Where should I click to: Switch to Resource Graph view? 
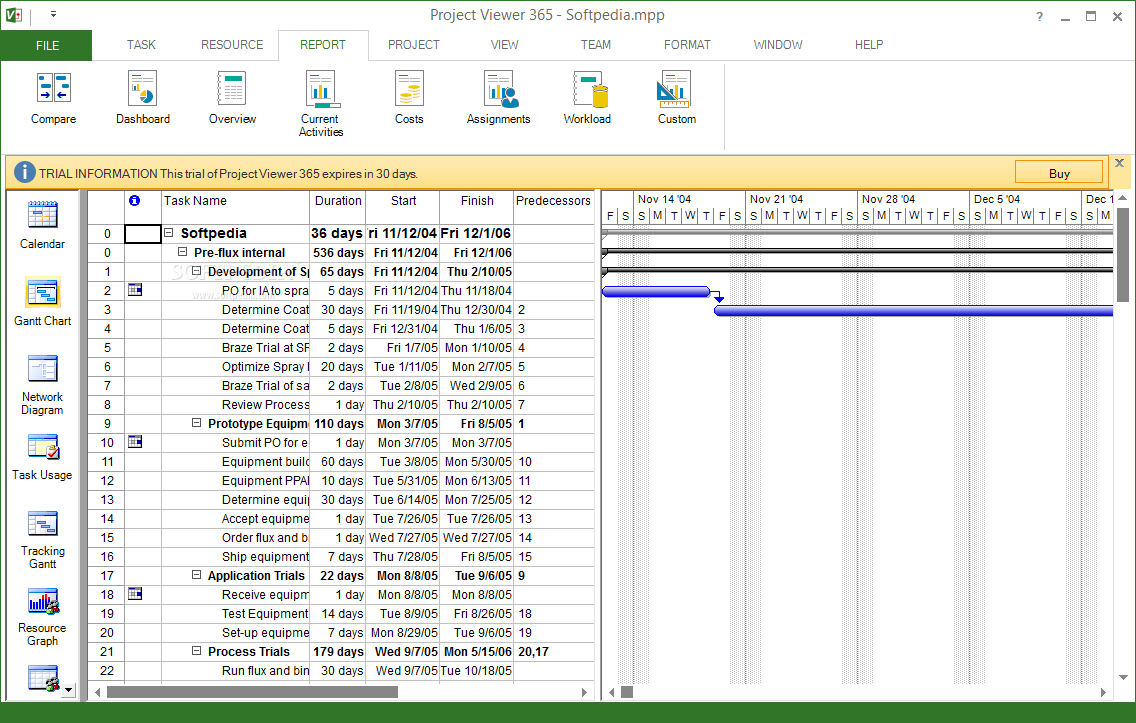click(x=43, y=617)
